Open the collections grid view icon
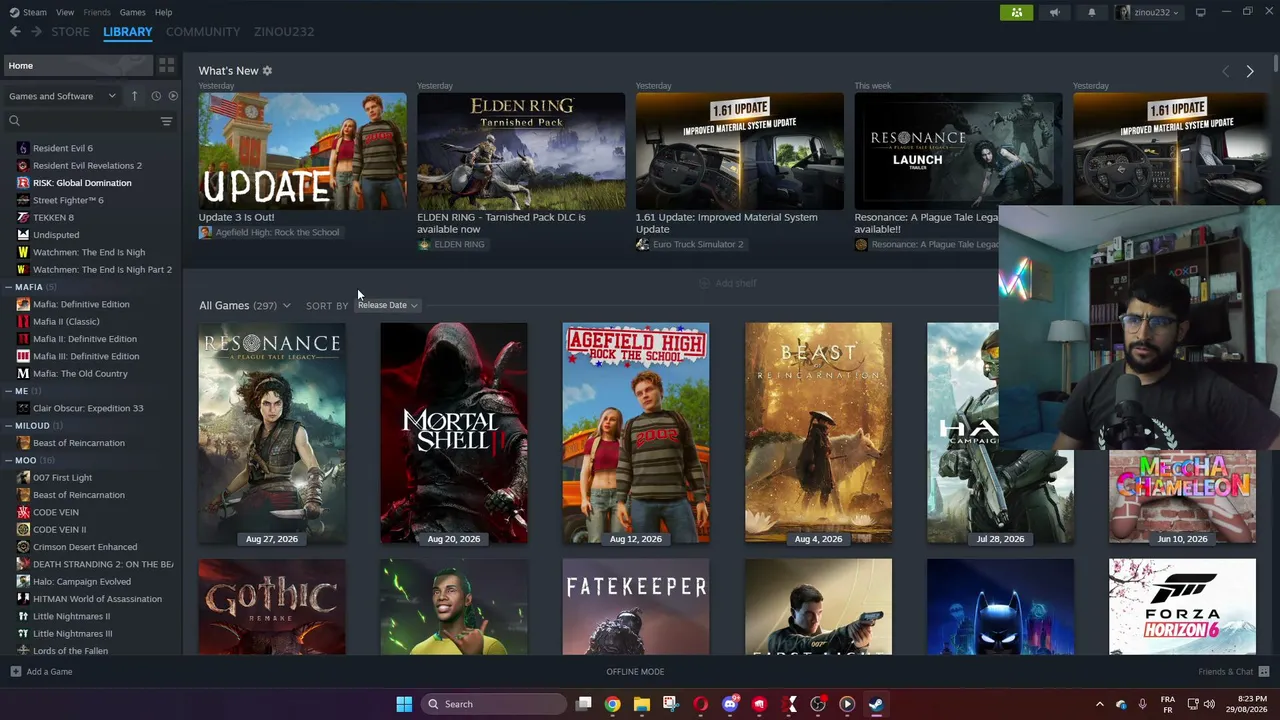The image size is (1280, 720). [166, 65]
